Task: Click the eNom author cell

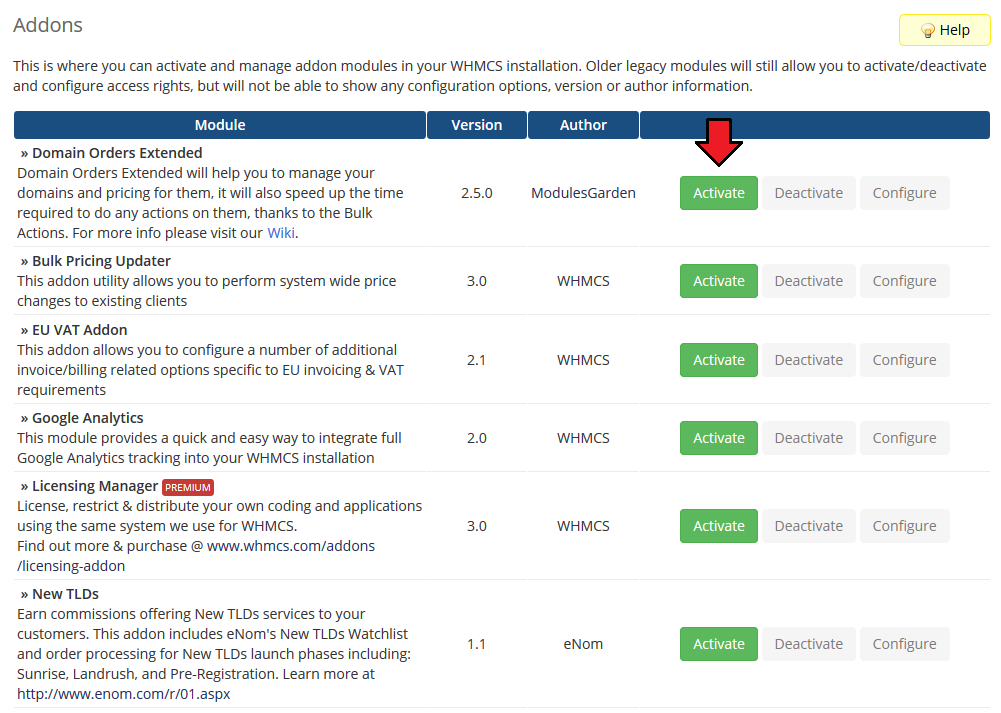Action: (583, 644)
